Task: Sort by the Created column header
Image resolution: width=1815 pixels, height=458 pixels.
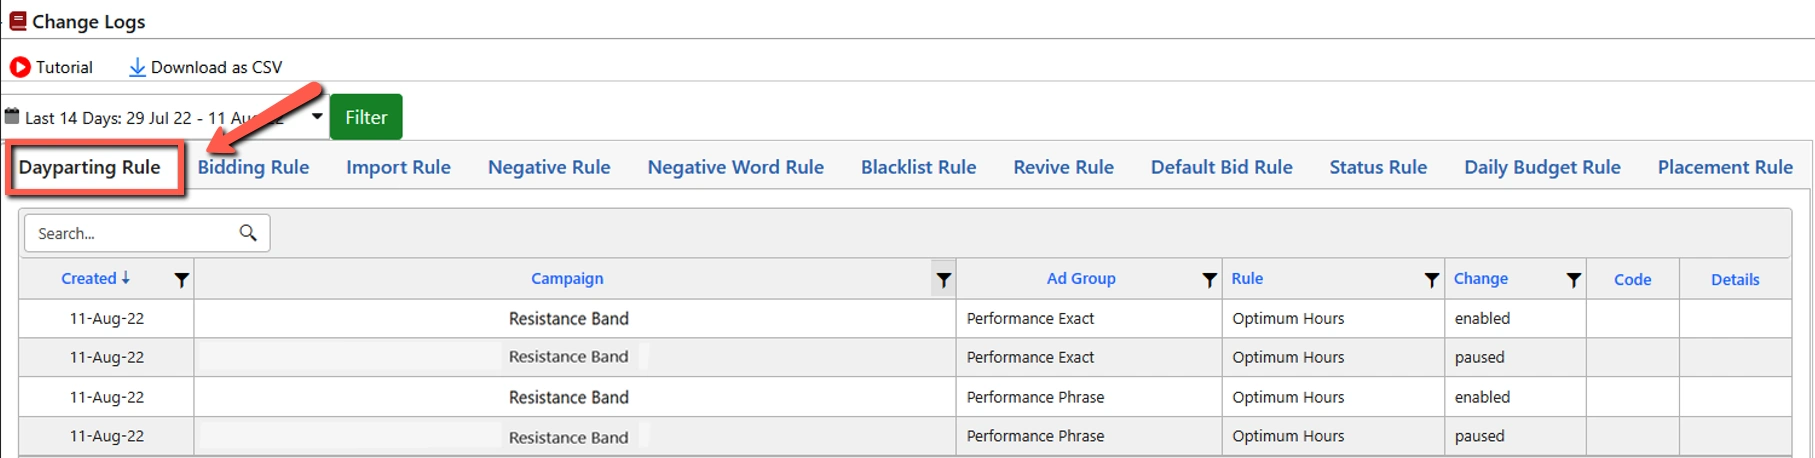Action: click(89, 279)
